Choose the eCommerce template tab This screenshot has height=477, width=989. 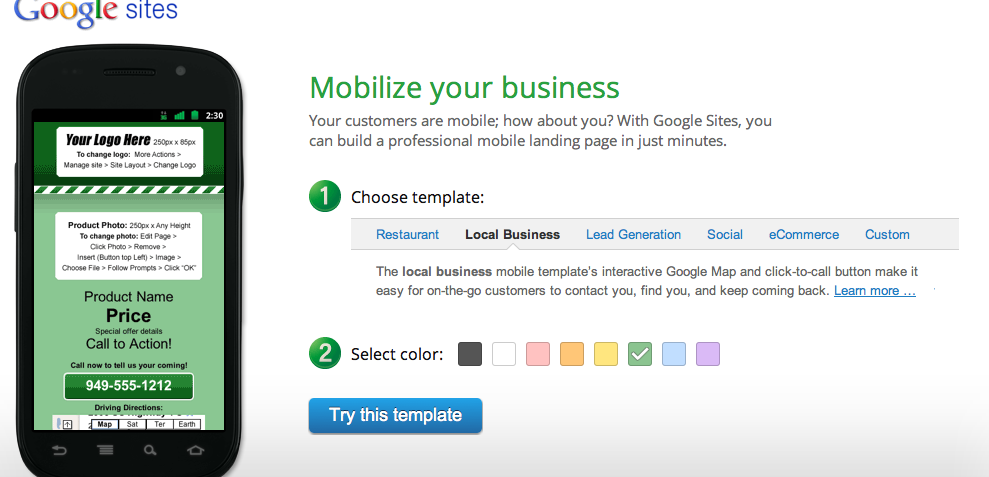click(x=804, y=235)
